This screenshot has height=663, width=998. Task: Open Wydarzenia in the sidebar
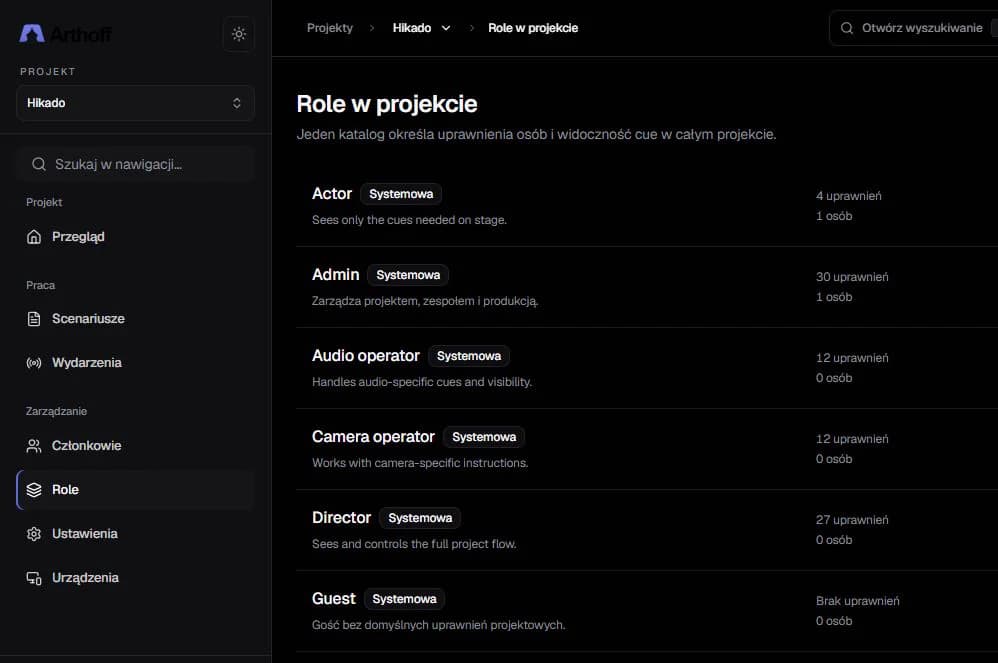(x=136, y=363)
